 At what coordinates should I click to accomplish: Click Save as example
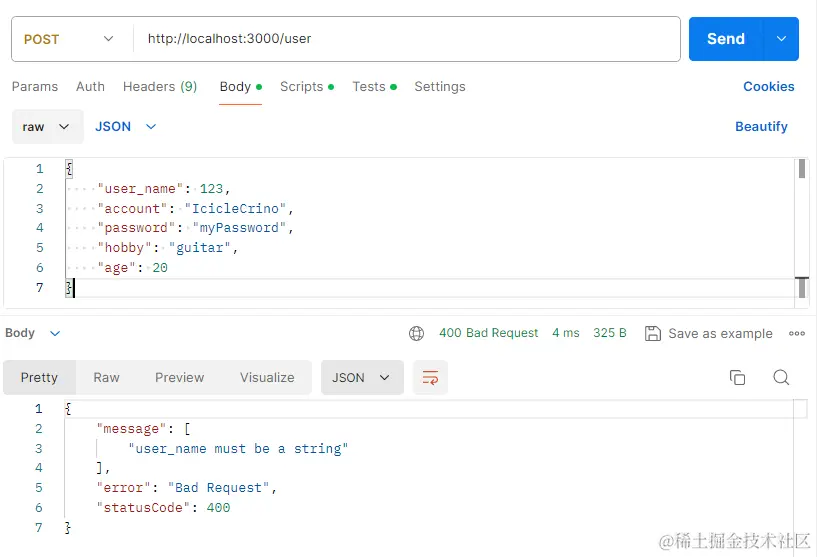click(x=720, y=333)
